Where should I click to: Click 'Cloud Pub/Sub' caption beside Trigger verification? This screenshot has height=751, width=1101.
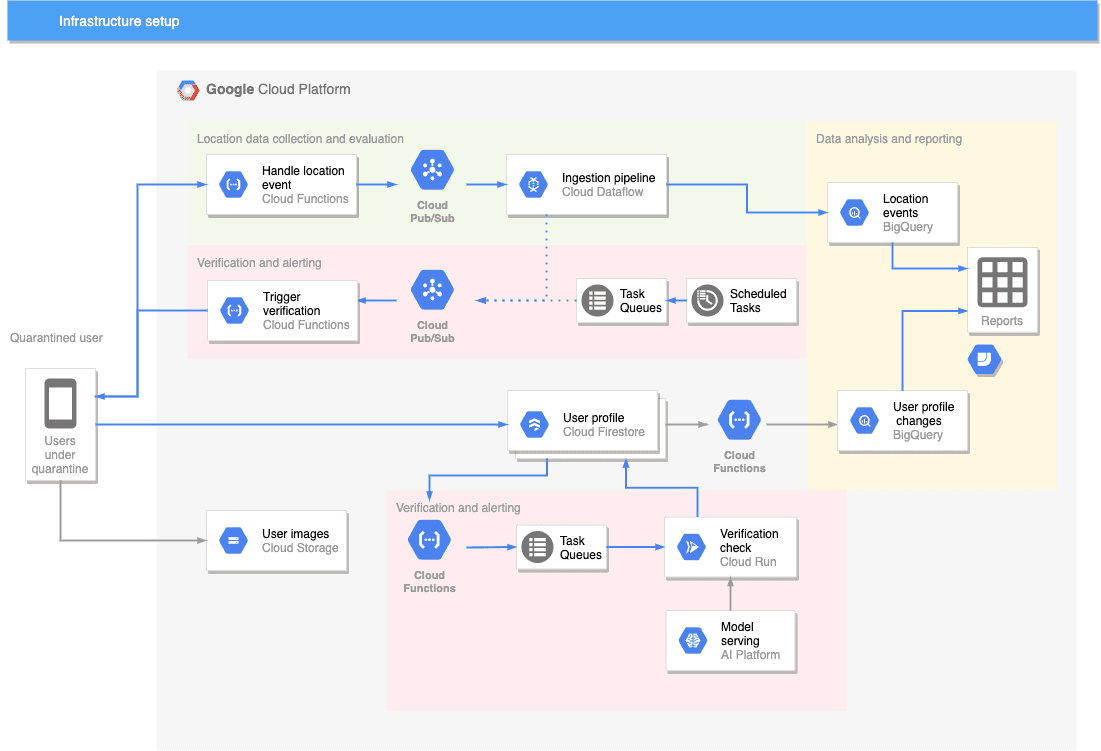[432, 331]
